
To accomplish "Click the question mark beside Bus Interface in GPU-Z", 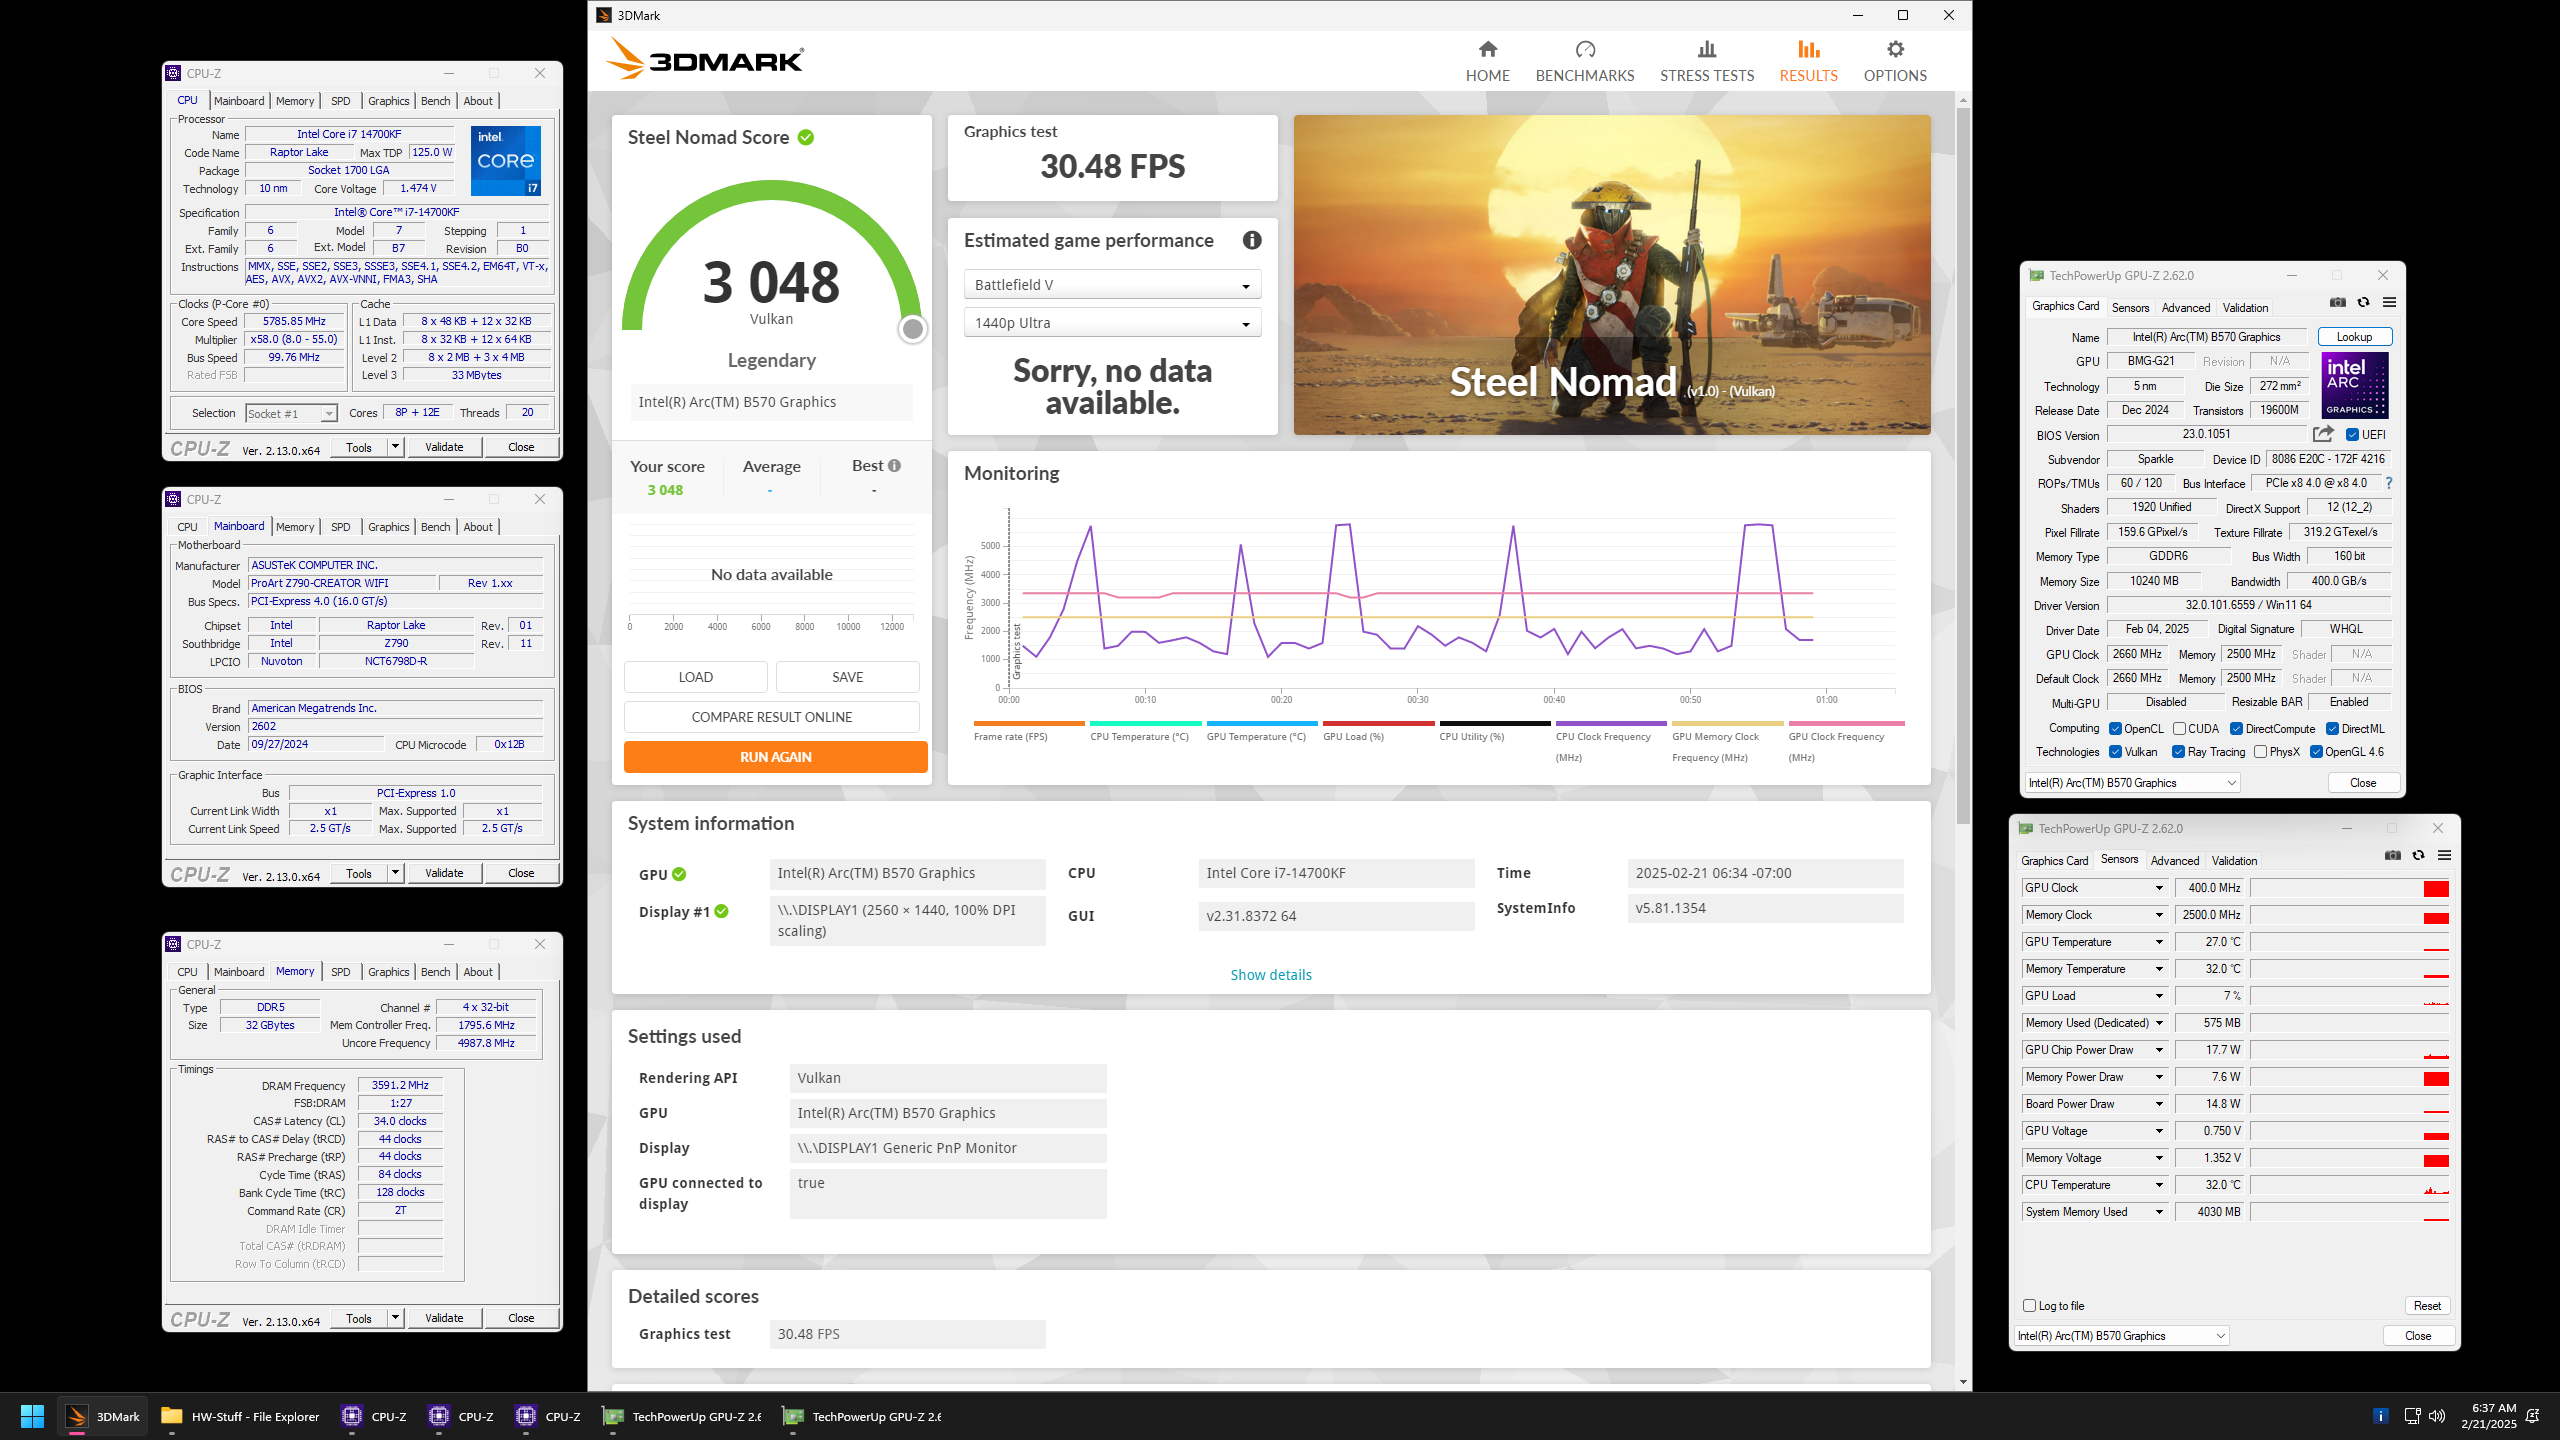I will coord(2388,483).
